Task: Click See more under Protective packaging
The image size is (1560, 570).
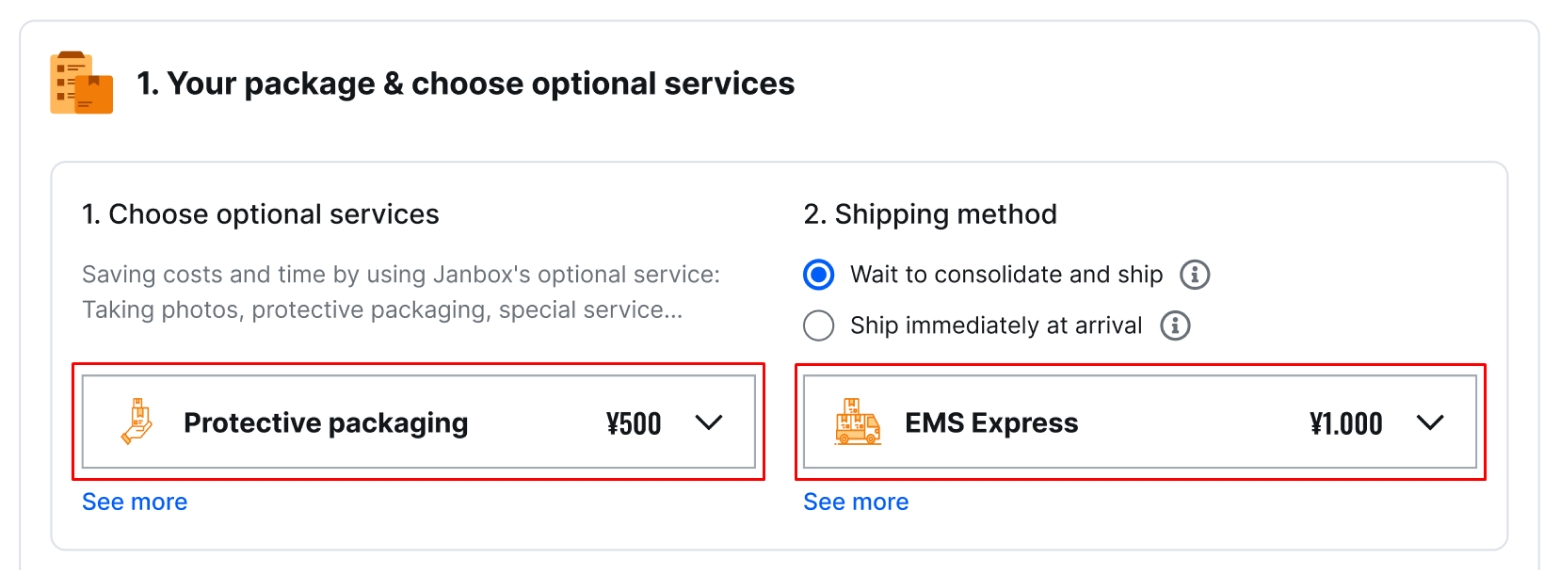Action: [x=134, y=501]
